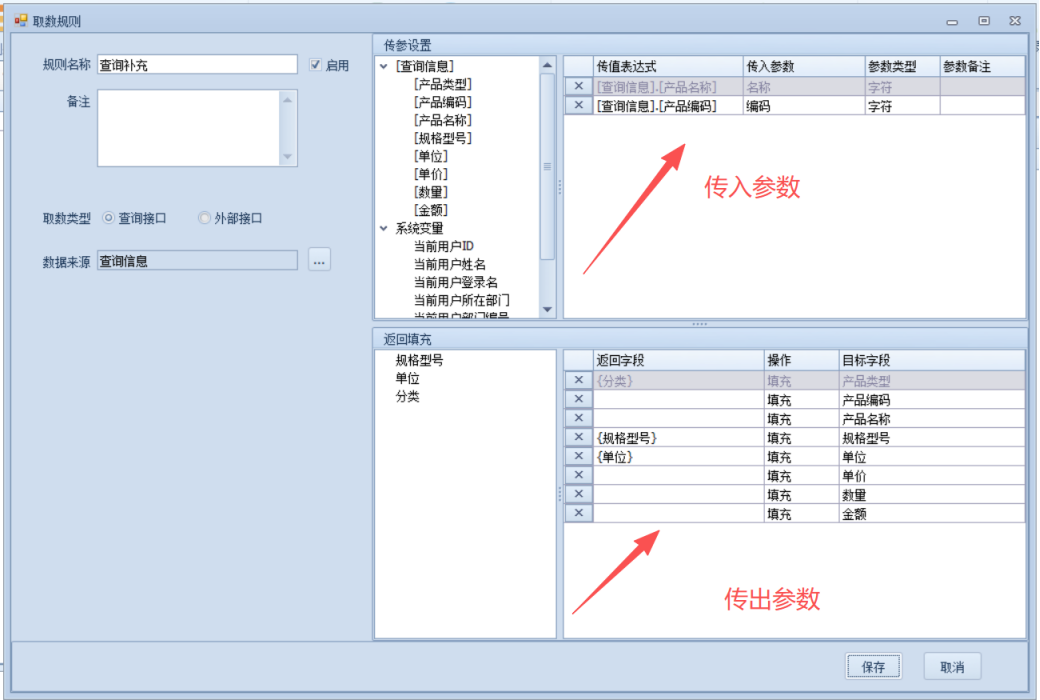Collapse the 系统变量 tree node

[x=384, y=228]
